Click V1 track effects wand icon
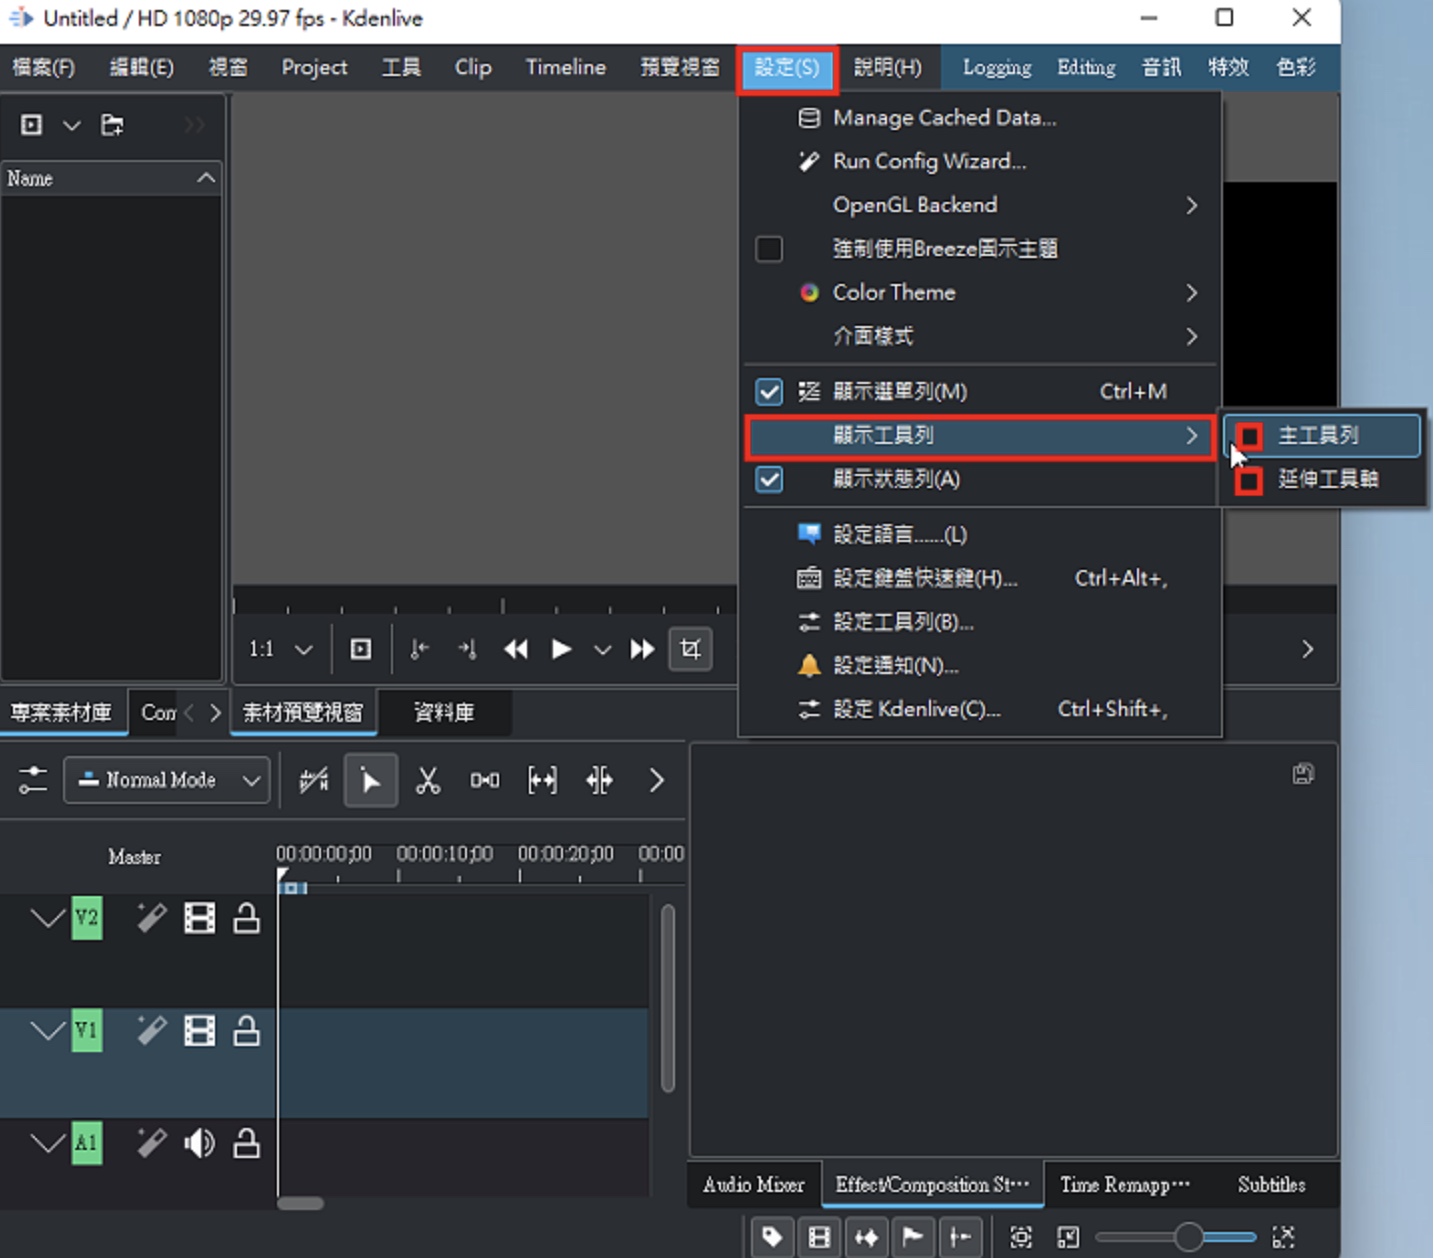The height and width of the screenshot is (1258, 1434). [152, 1031]
